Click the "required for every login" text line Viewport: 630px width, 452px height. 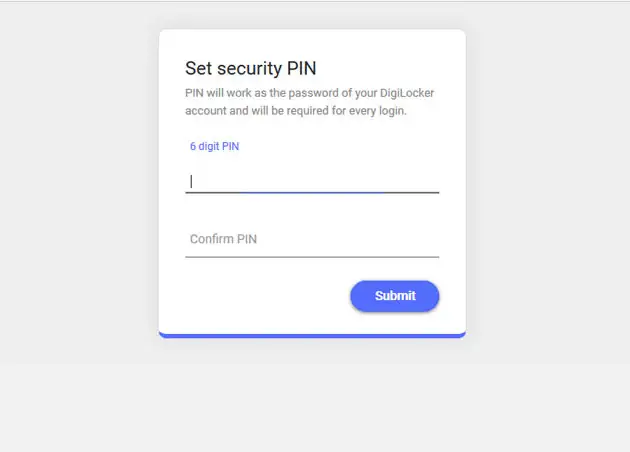coord(296,111)
